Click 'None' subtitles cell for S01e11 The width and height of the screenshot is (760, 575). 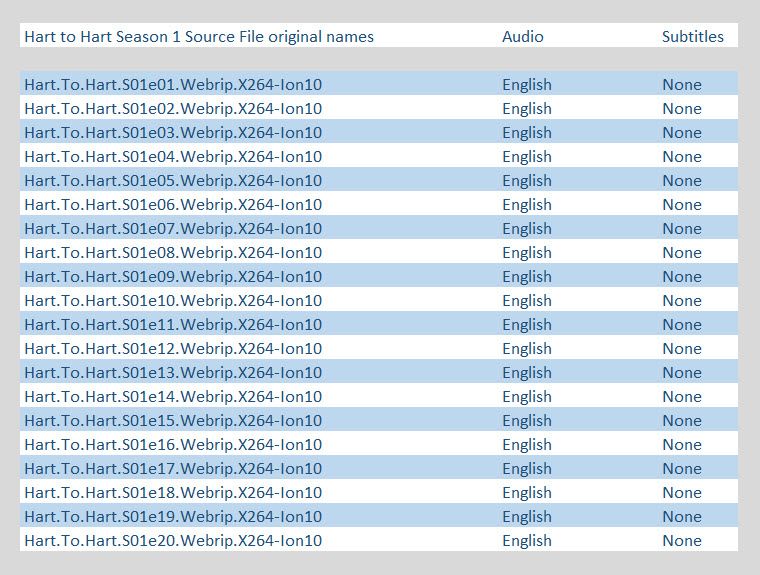tap(682, 324)
